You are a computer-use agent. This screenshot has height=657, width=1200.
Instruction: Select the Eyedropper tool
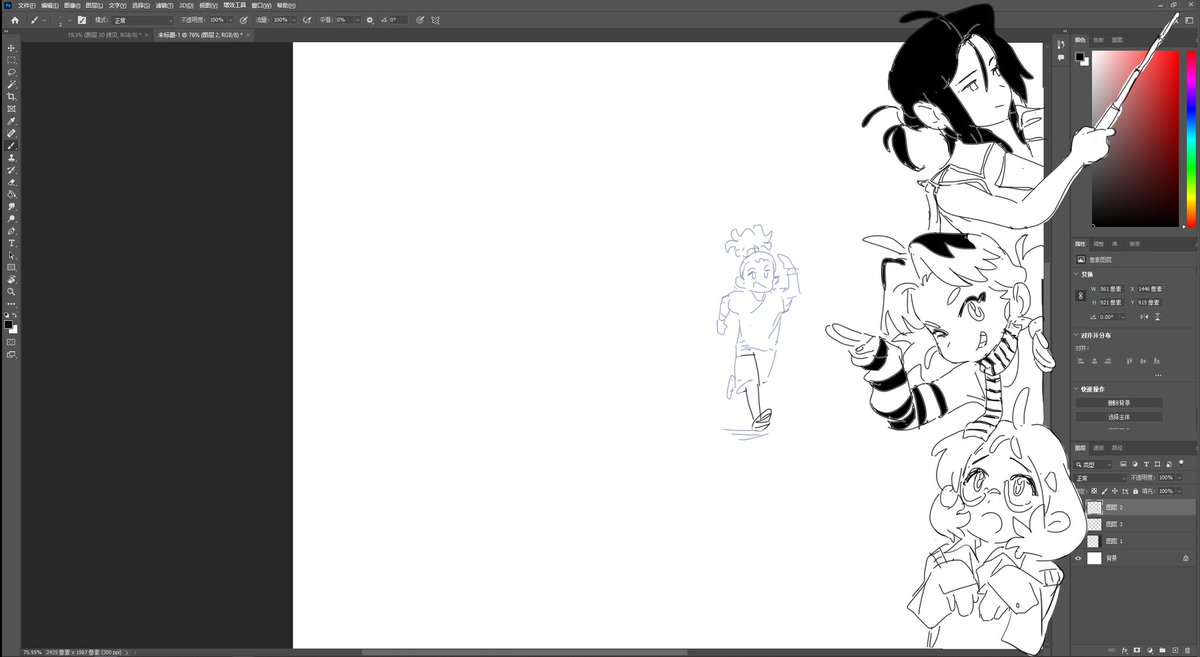point(12,121)
